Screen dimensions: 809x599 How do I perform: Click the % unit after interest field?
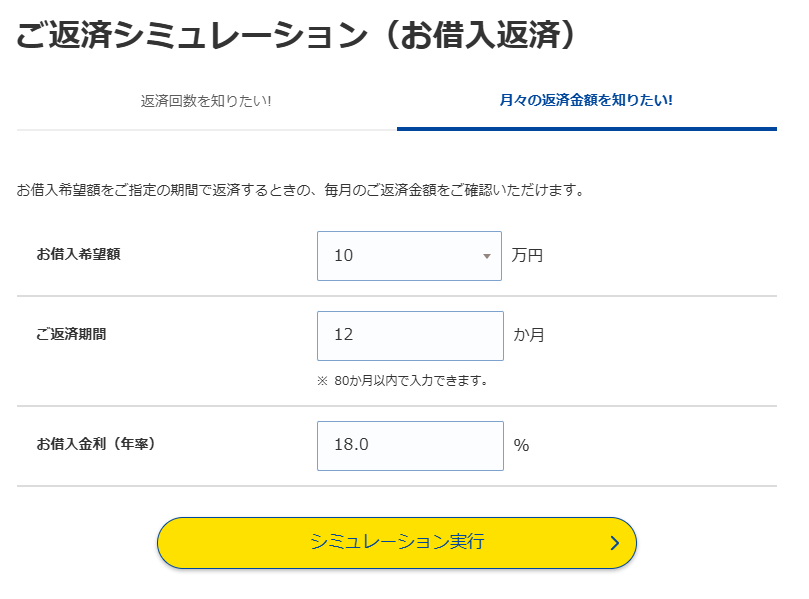tap(521, 445)
